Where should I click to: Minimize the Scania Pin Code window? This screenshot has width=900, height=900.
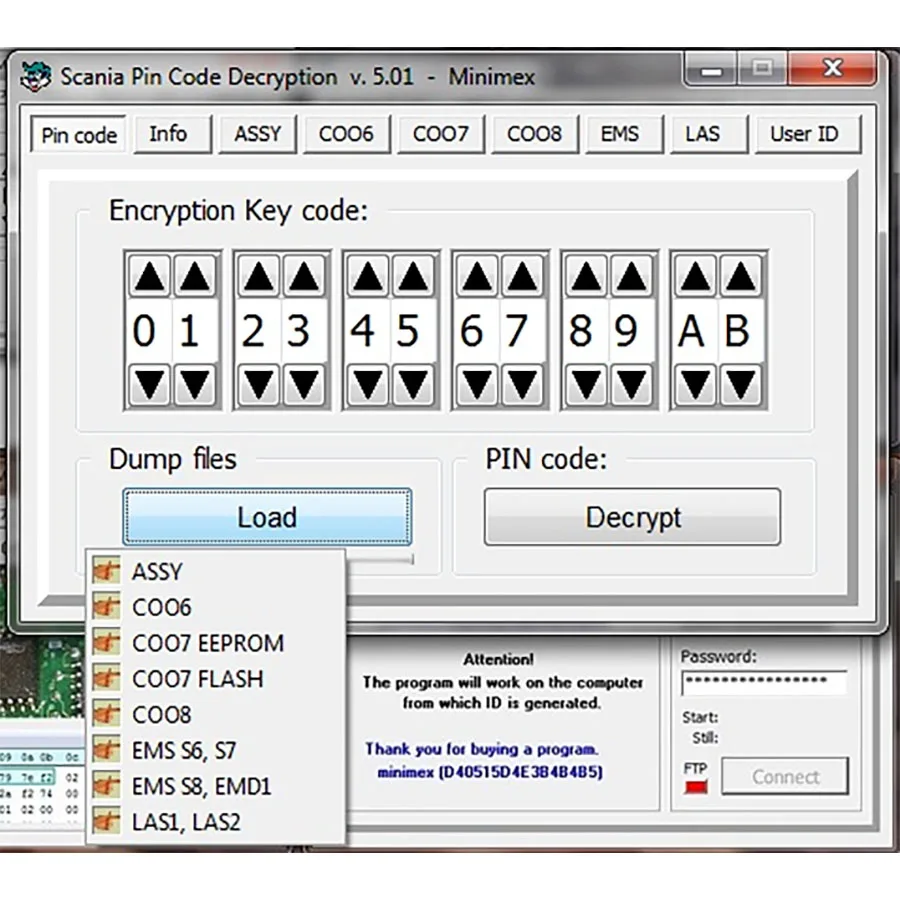[x=711, y=71]
